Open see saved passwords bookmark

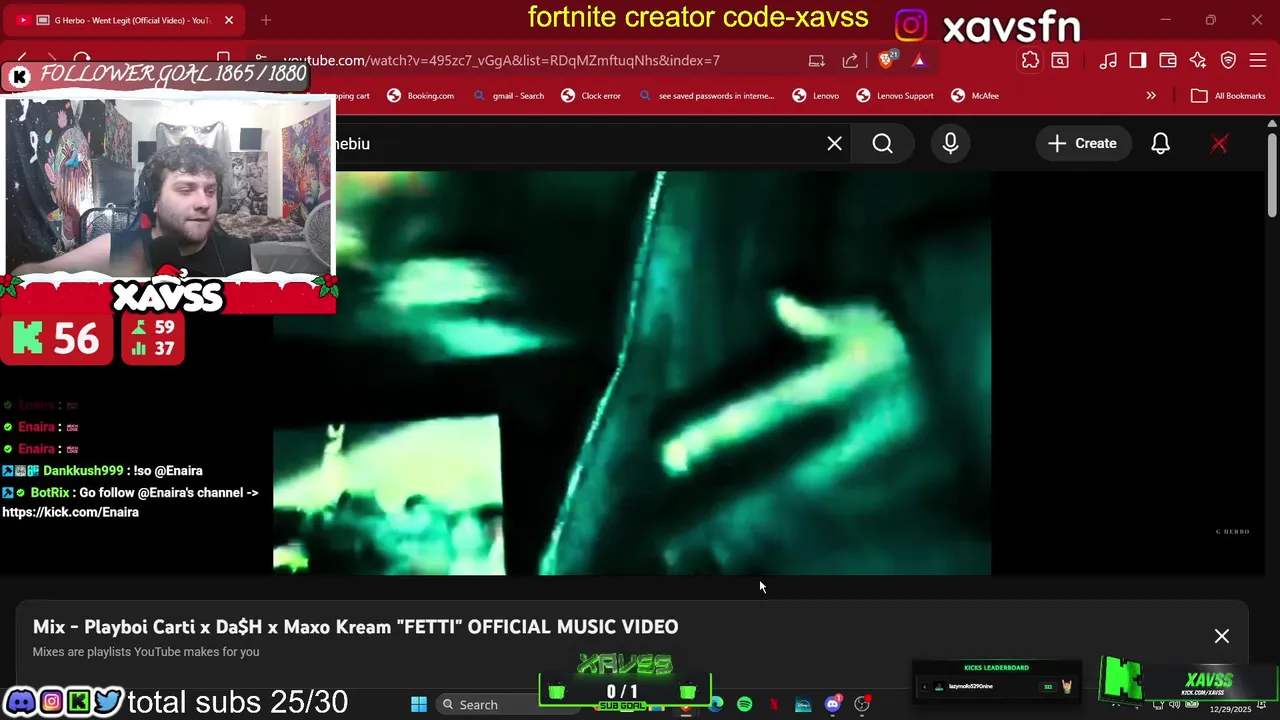point(707,96)
